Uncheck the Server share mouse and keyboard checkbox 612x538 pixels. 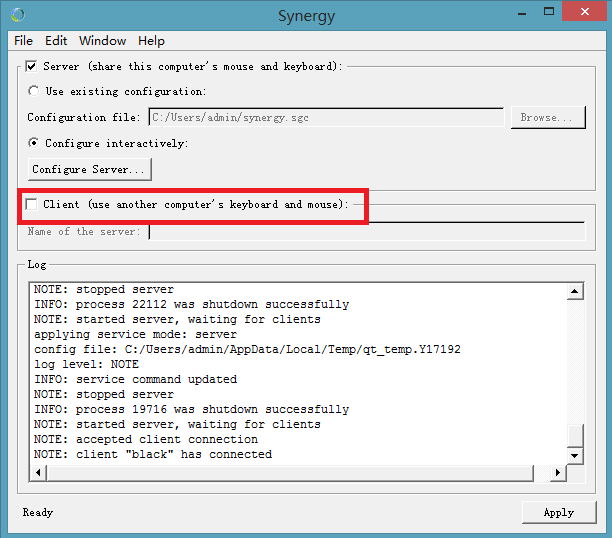pyautogui.click(x=31, y=66)
